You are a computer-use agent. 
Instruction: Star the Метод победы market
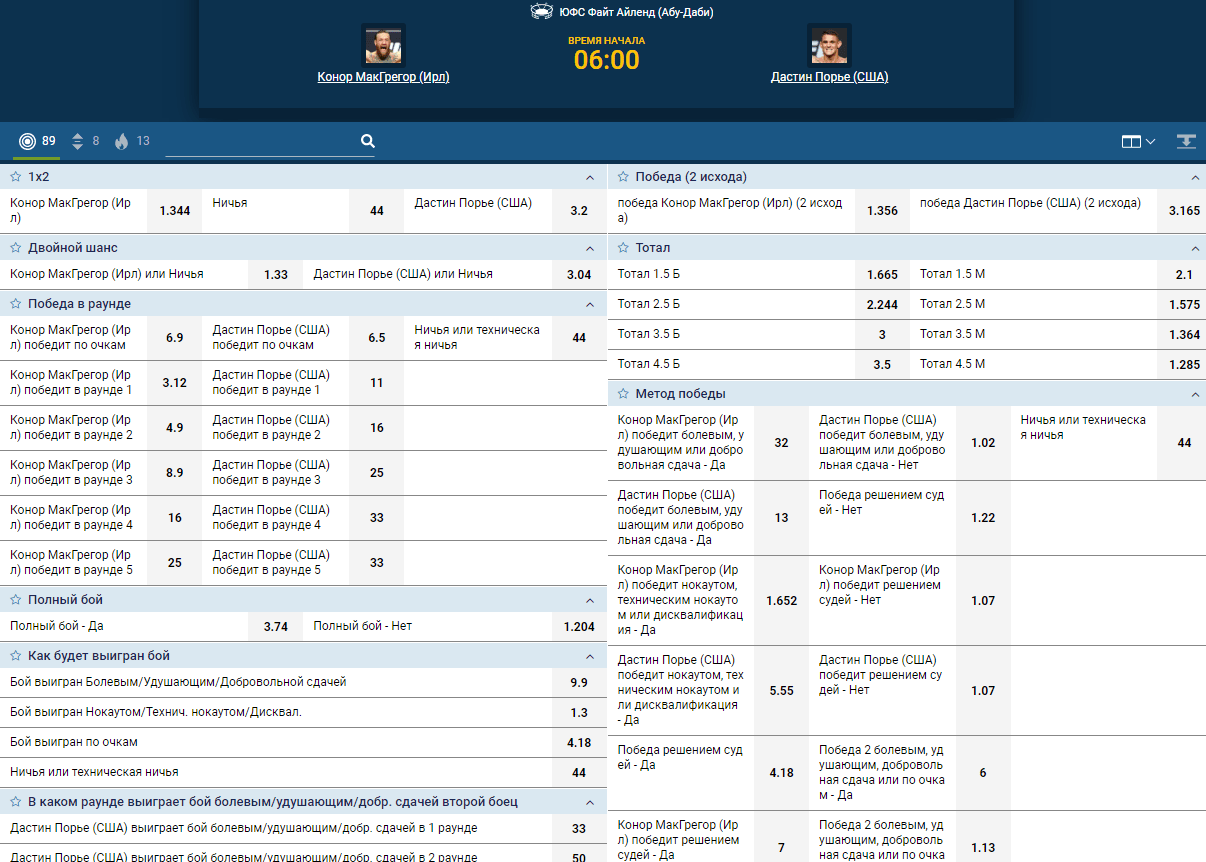[x=624, y=394]
